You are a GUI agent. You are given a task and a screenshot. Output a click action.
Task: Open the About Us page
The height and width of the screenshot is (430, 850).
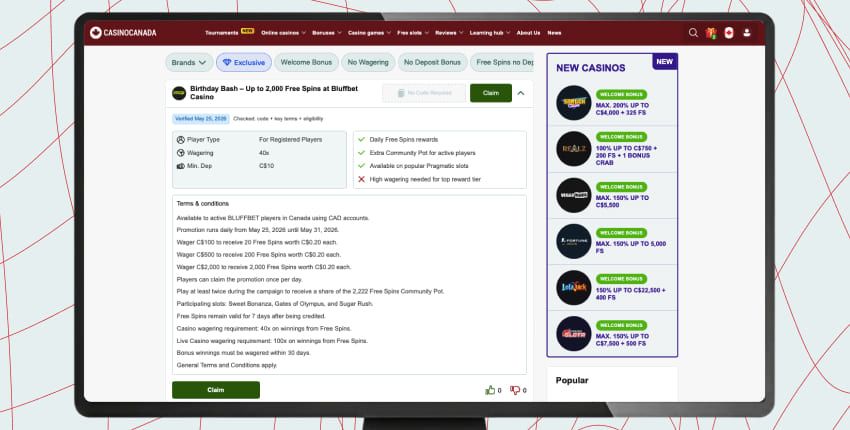(528, 33)
